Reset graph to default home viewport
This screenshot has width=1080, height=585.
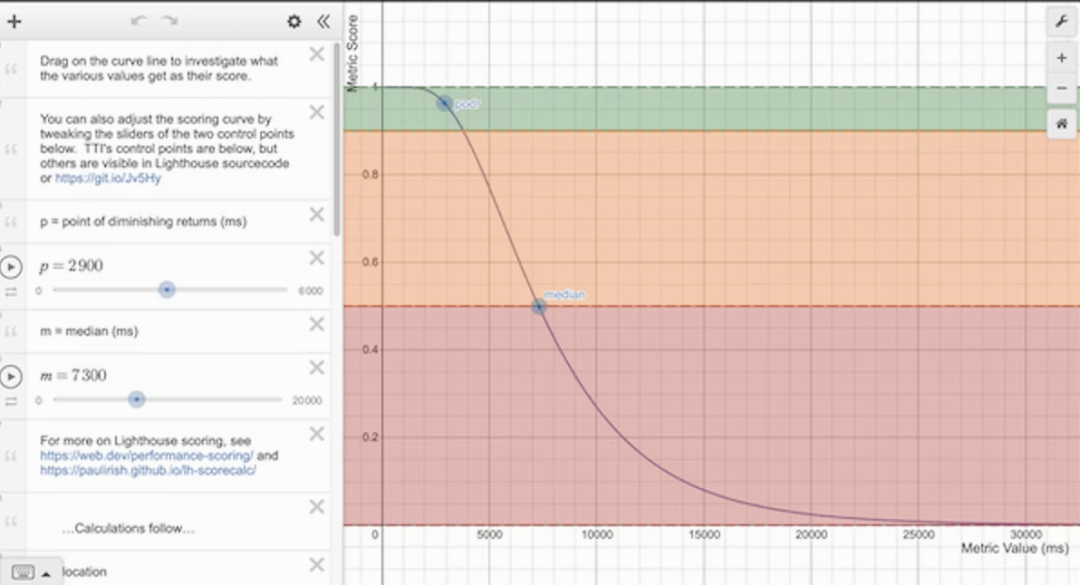pyautogui.click(x=1061, y=124)
